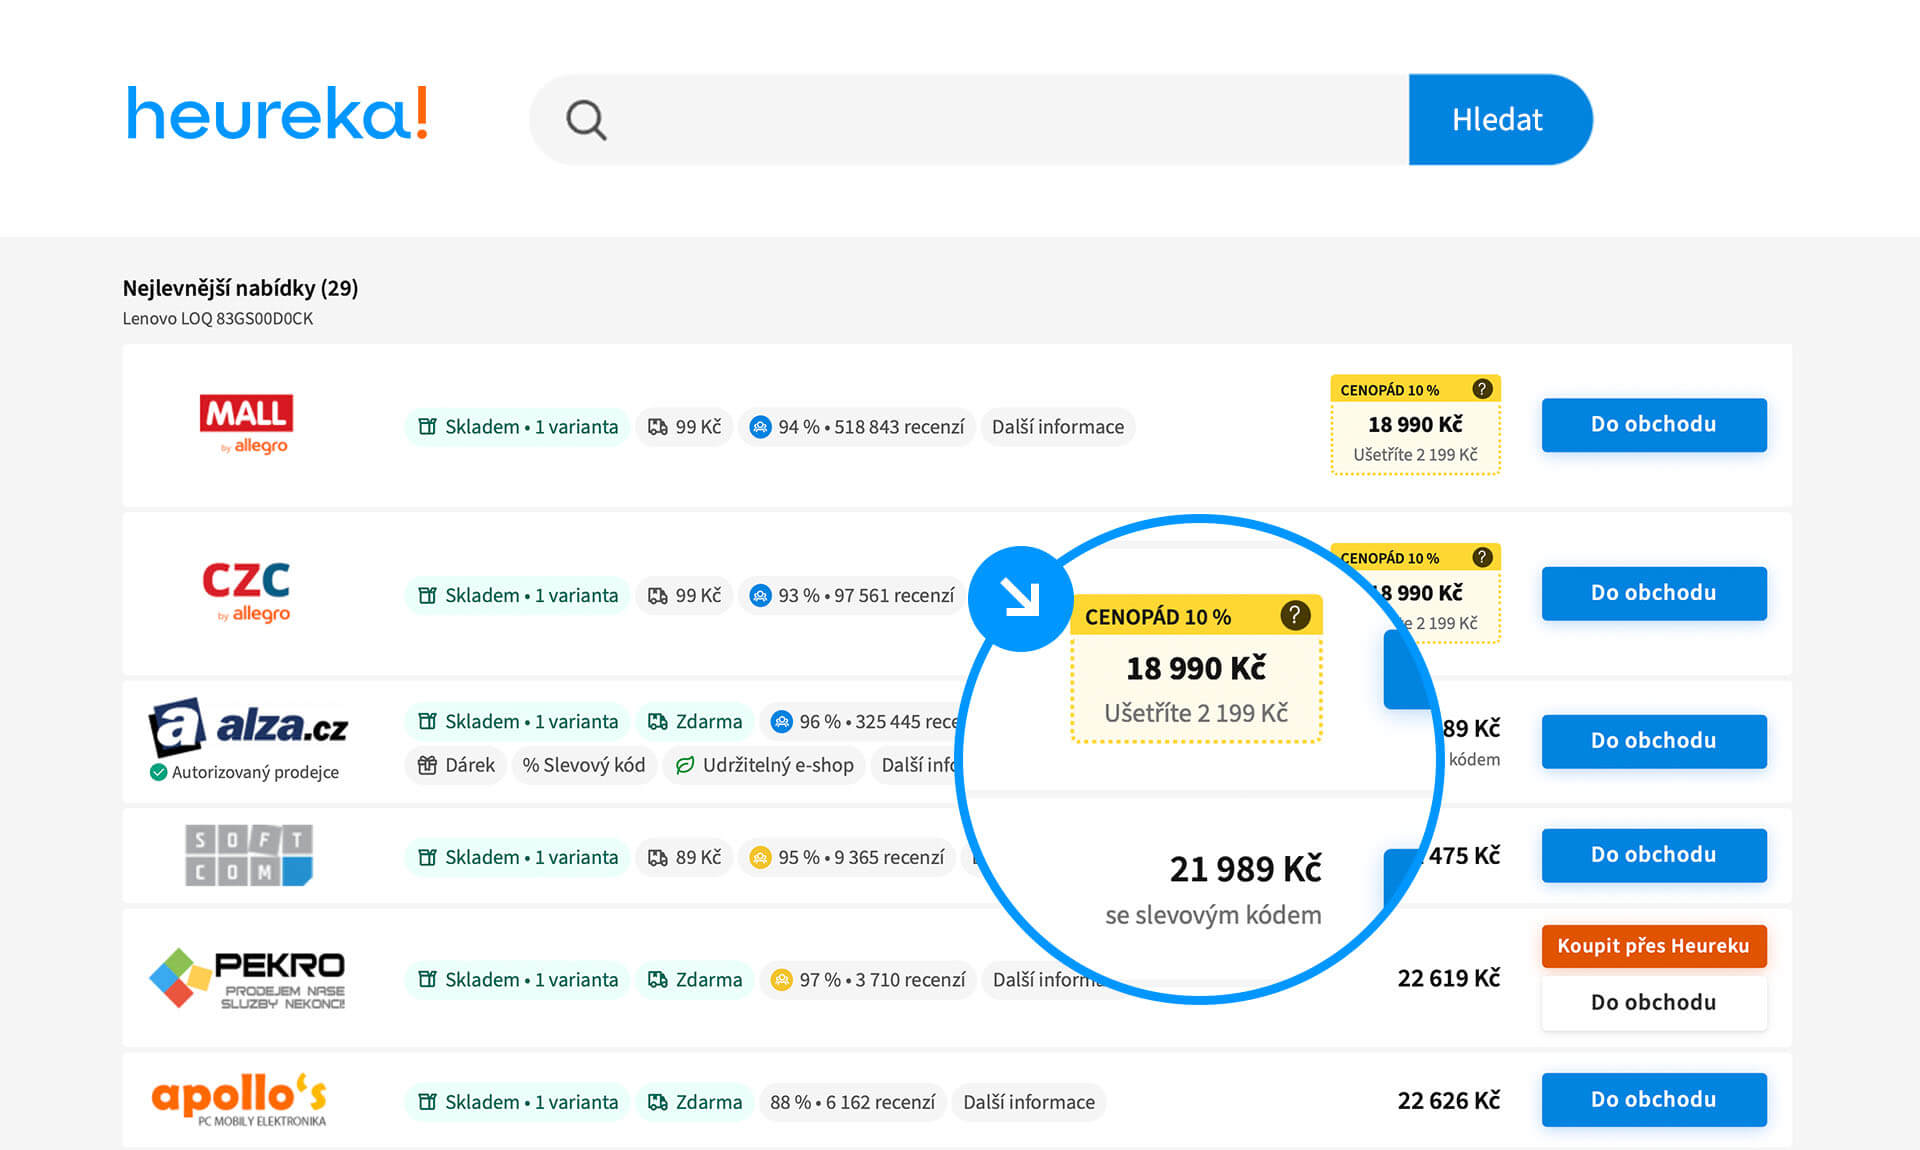Open Další informace in apollo's row
1920x1150 pixels.
[1029, 1102]
